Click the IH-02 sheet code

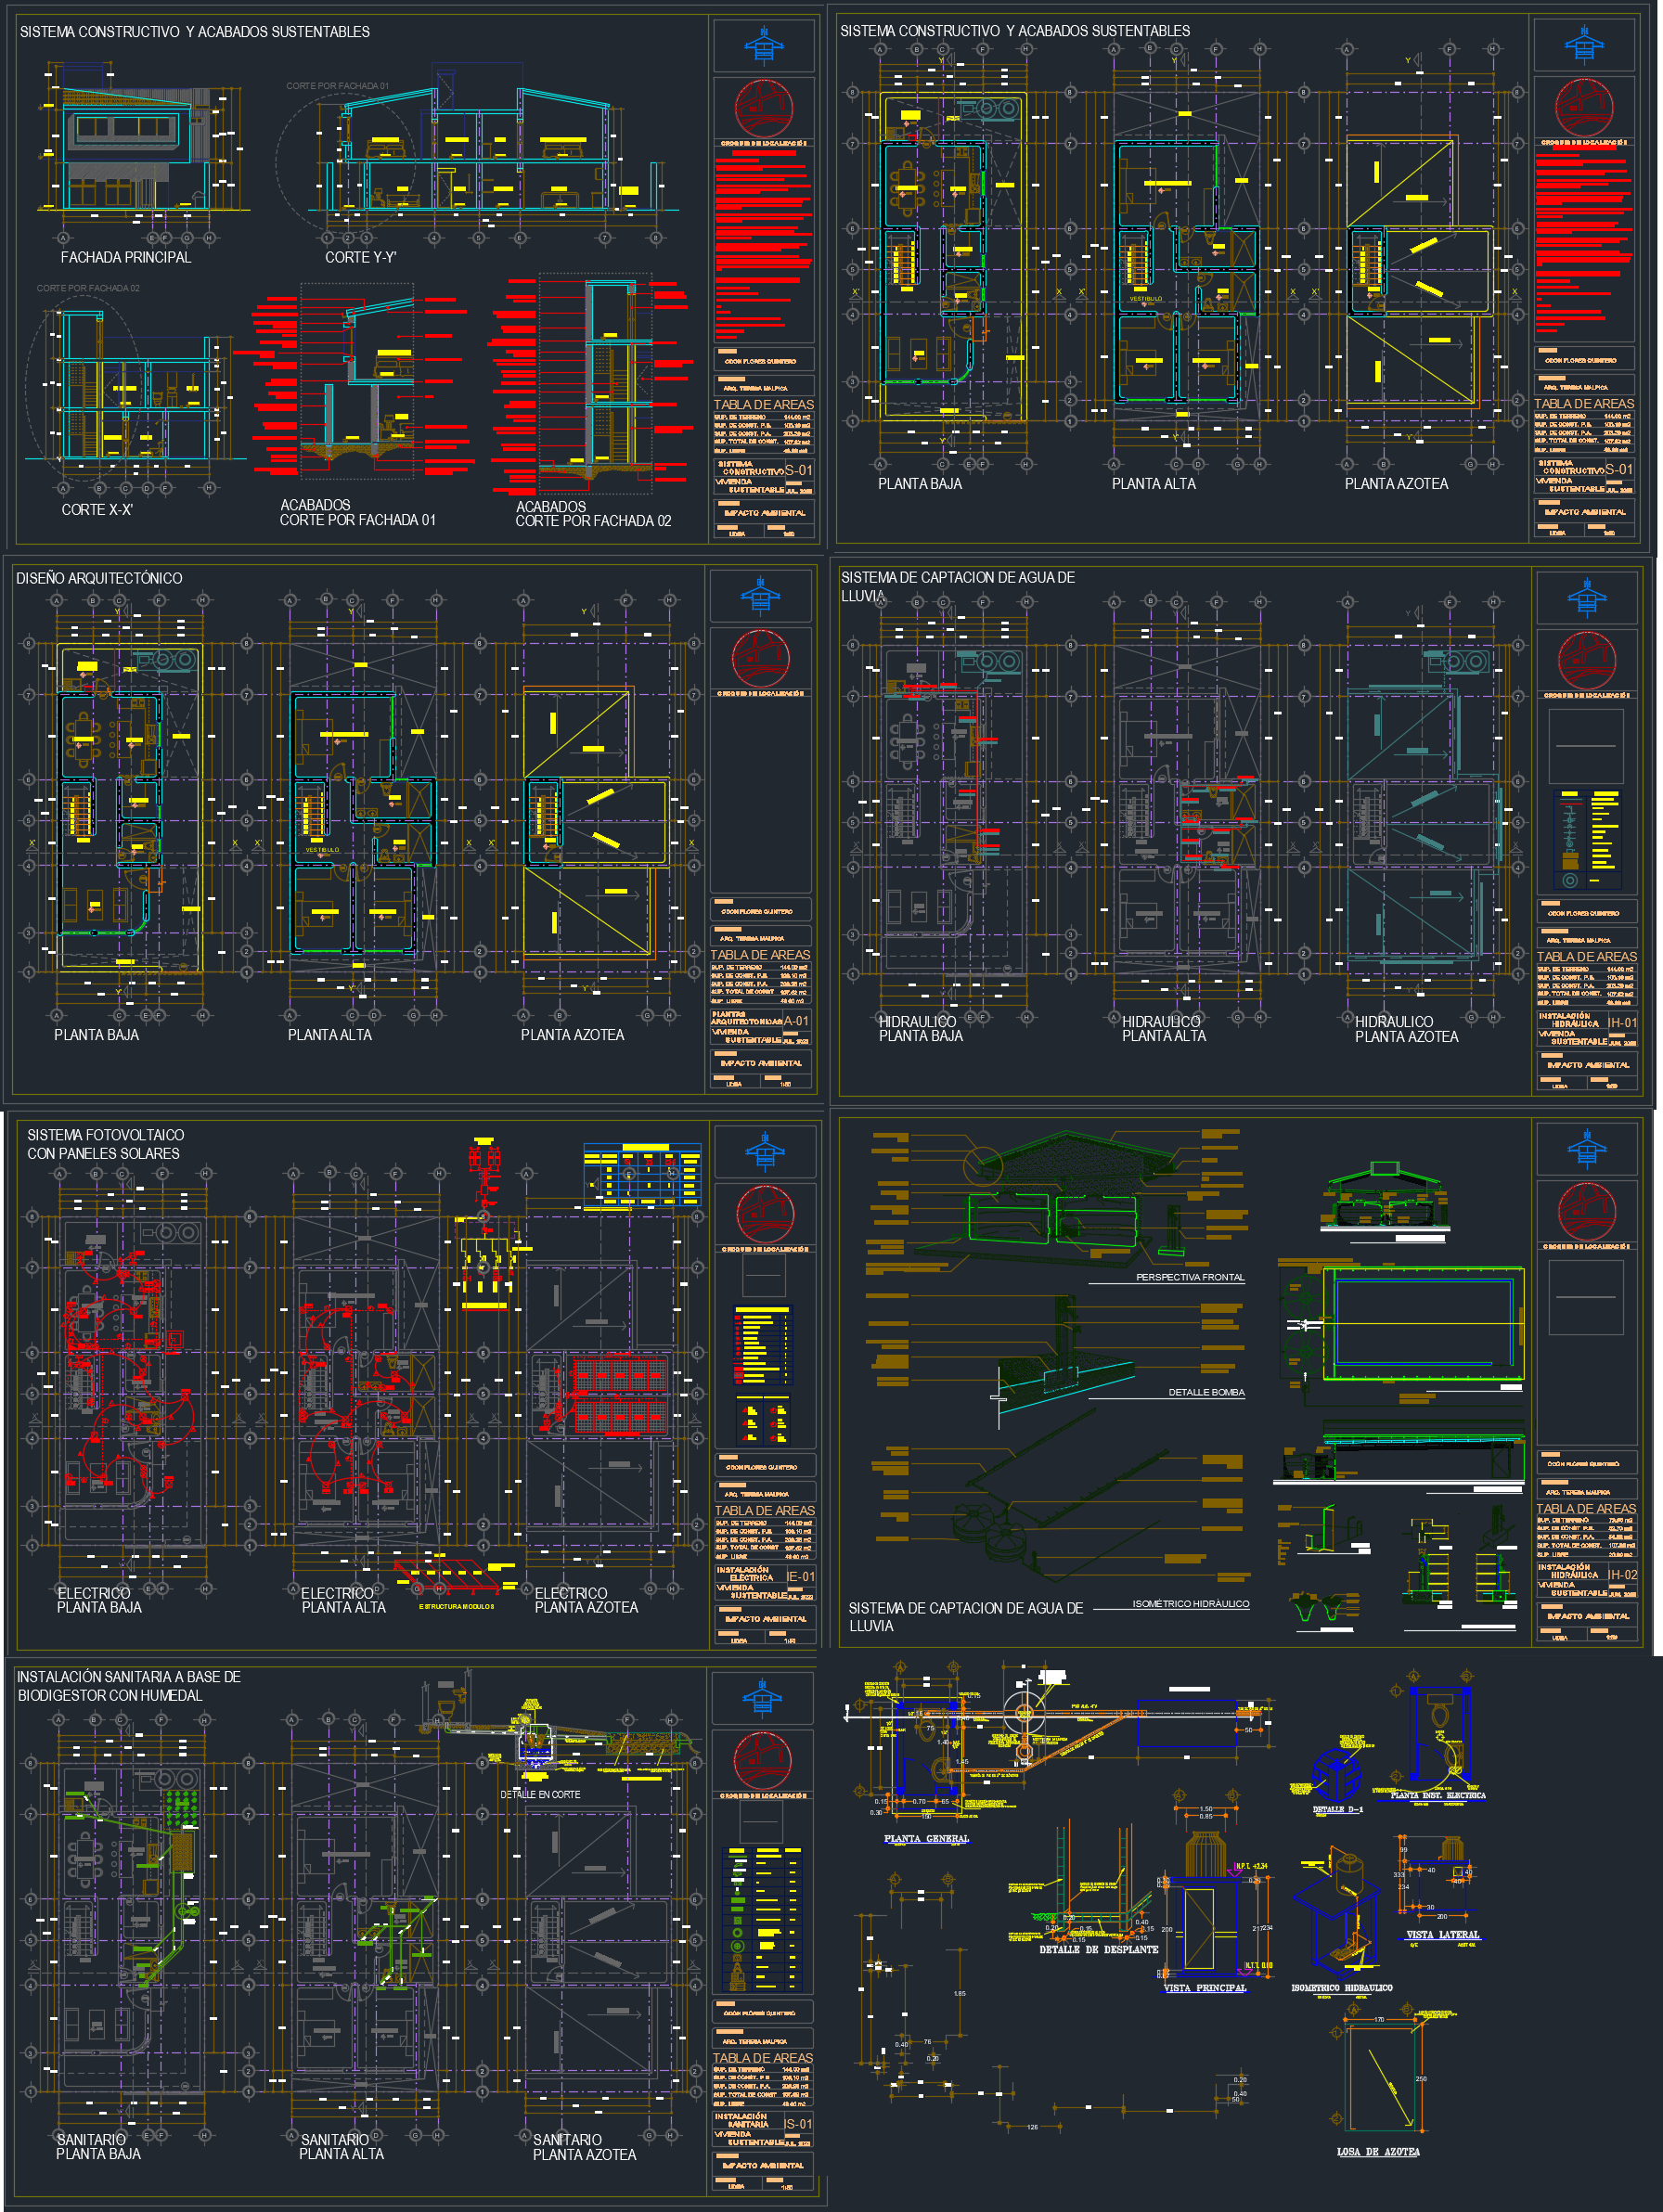[1622, 1574]
